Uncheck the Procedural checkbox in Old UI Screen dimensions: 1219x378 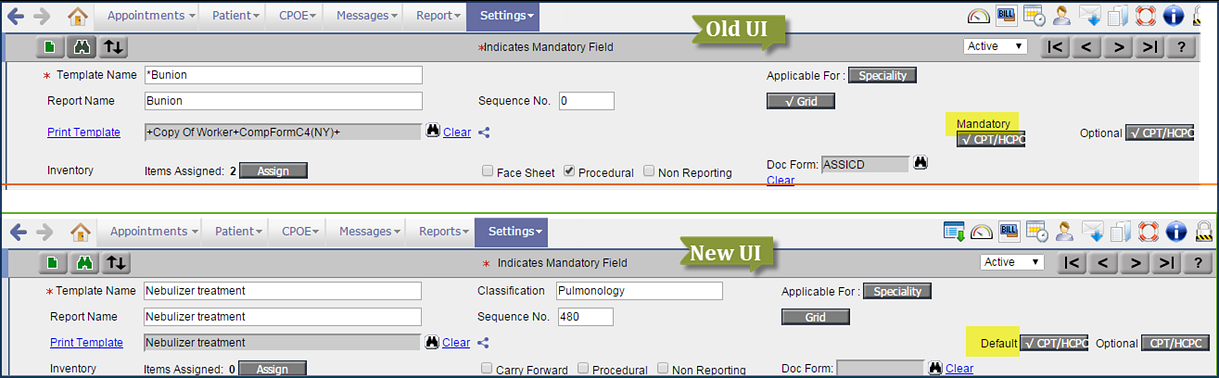tap(568, 172)
